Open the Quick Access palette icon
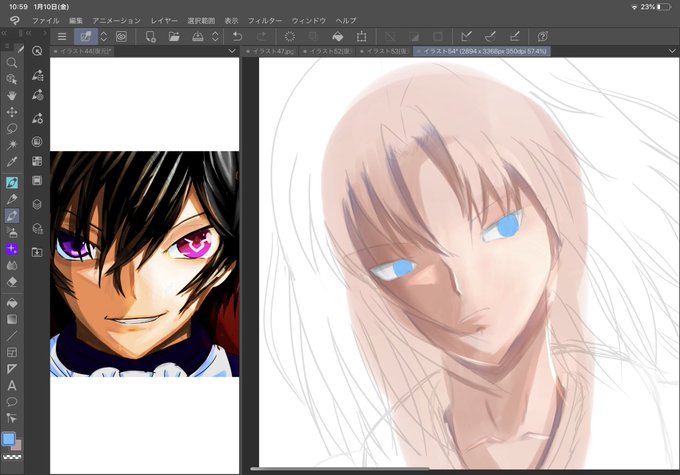The width and height of the screenshot is (680, 475). click(37, 51)
